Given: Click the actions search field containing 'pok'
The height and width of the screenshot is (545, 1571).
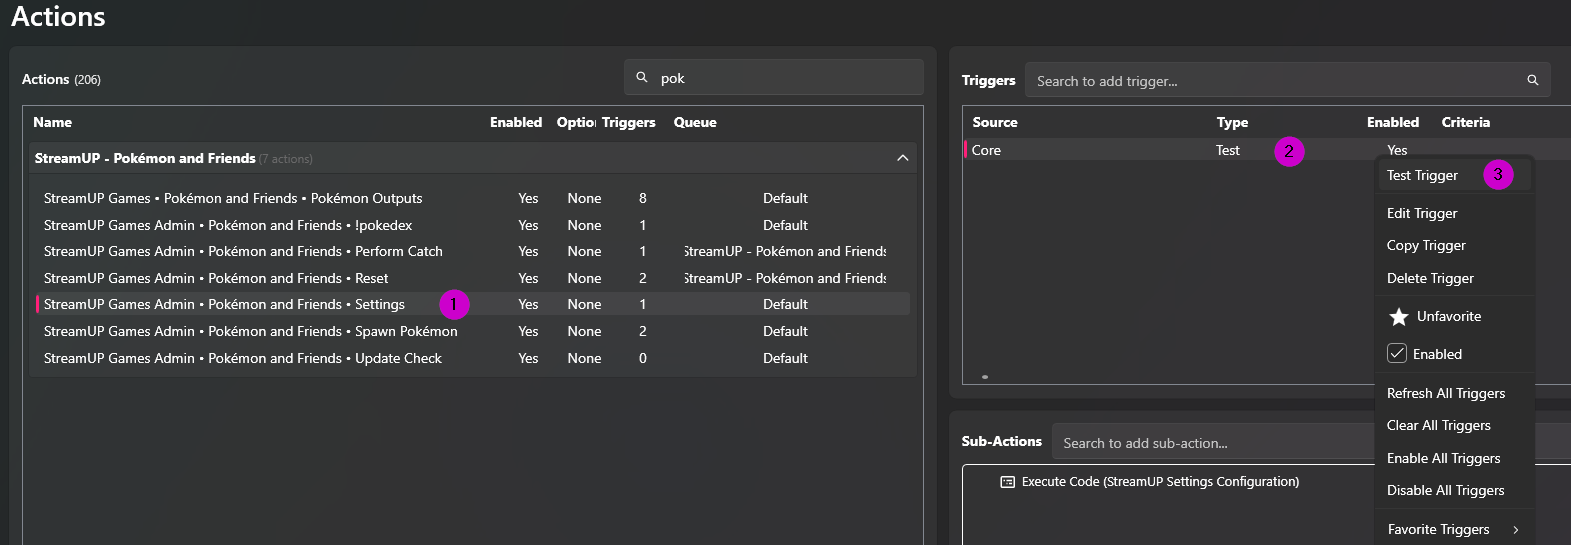Looking at the screenshot, I should pos(773,78).
